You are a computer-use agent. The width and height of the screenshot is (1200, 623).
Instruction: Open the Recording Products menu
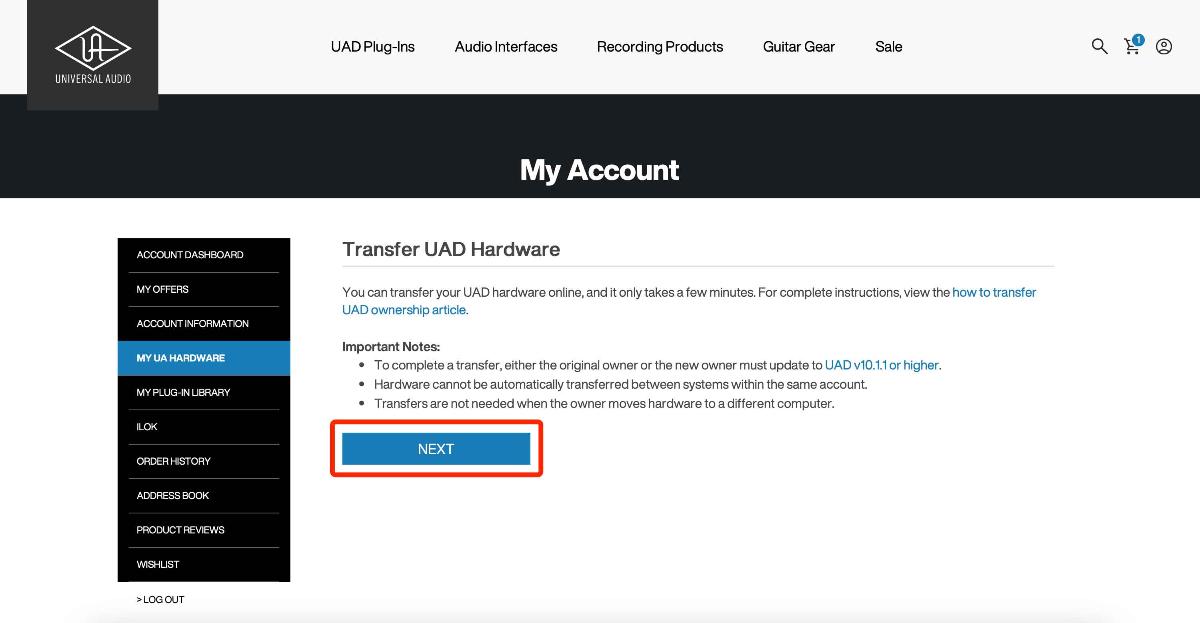pos(660,47)
